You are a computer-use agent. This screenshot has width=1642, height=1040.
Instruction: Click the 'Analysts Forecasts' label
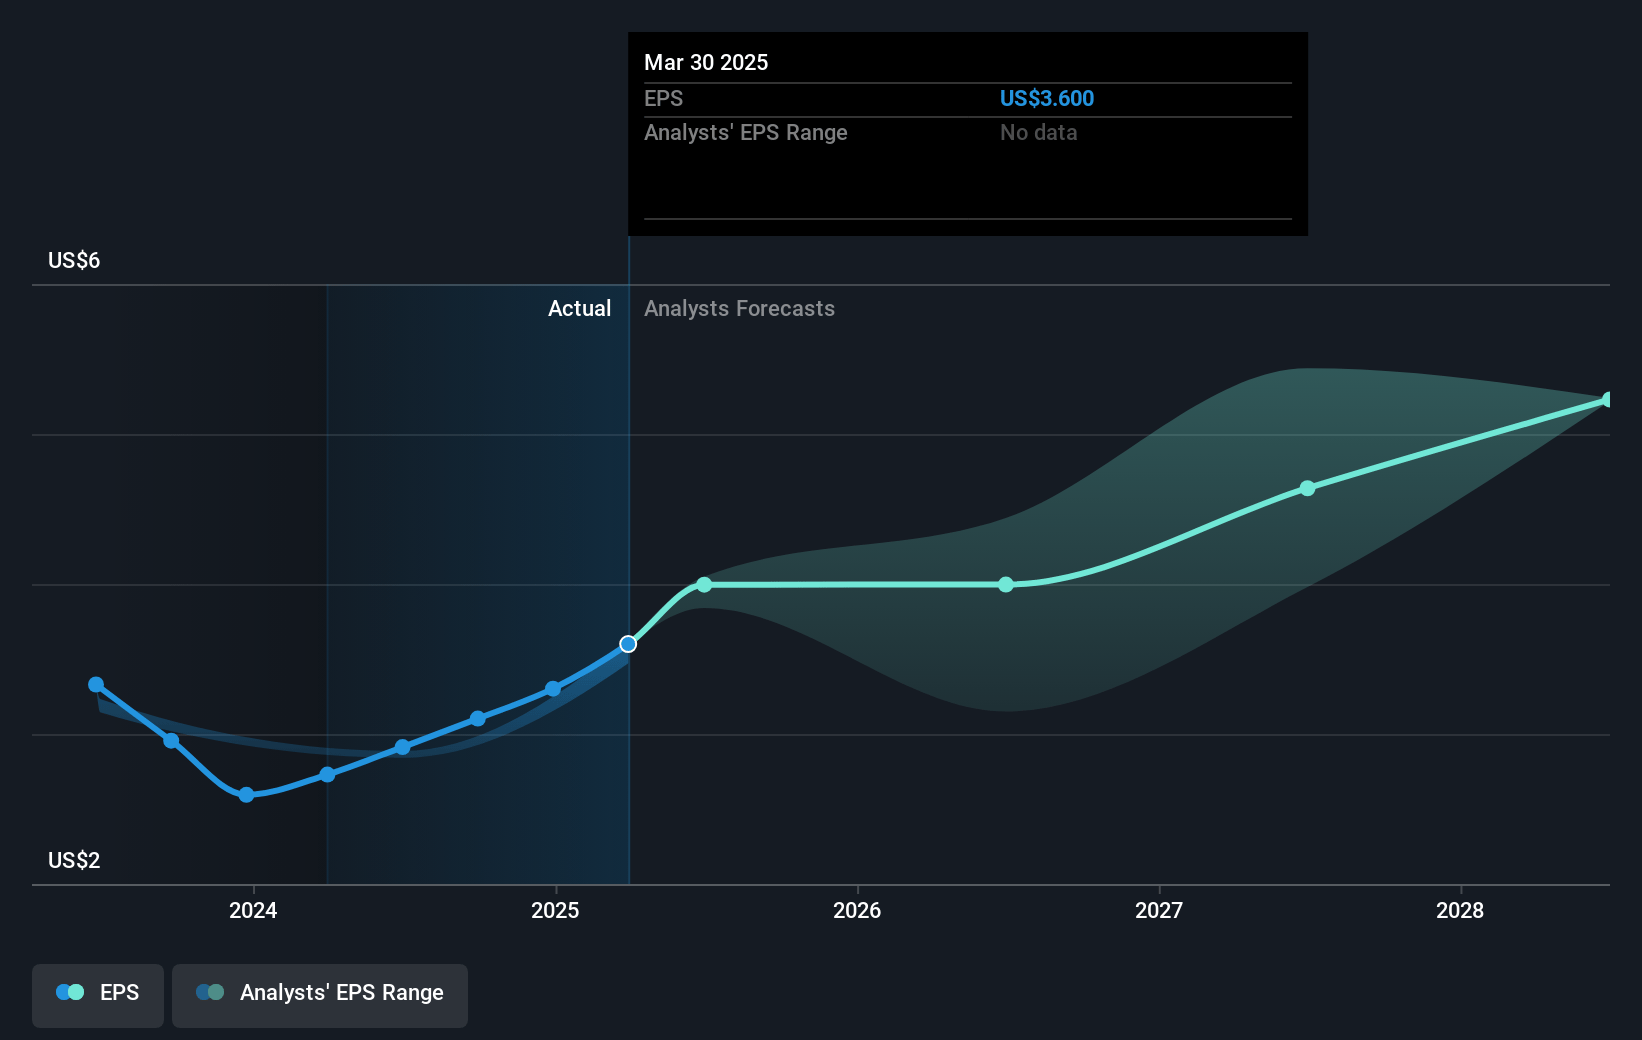(x=739, y=309)
